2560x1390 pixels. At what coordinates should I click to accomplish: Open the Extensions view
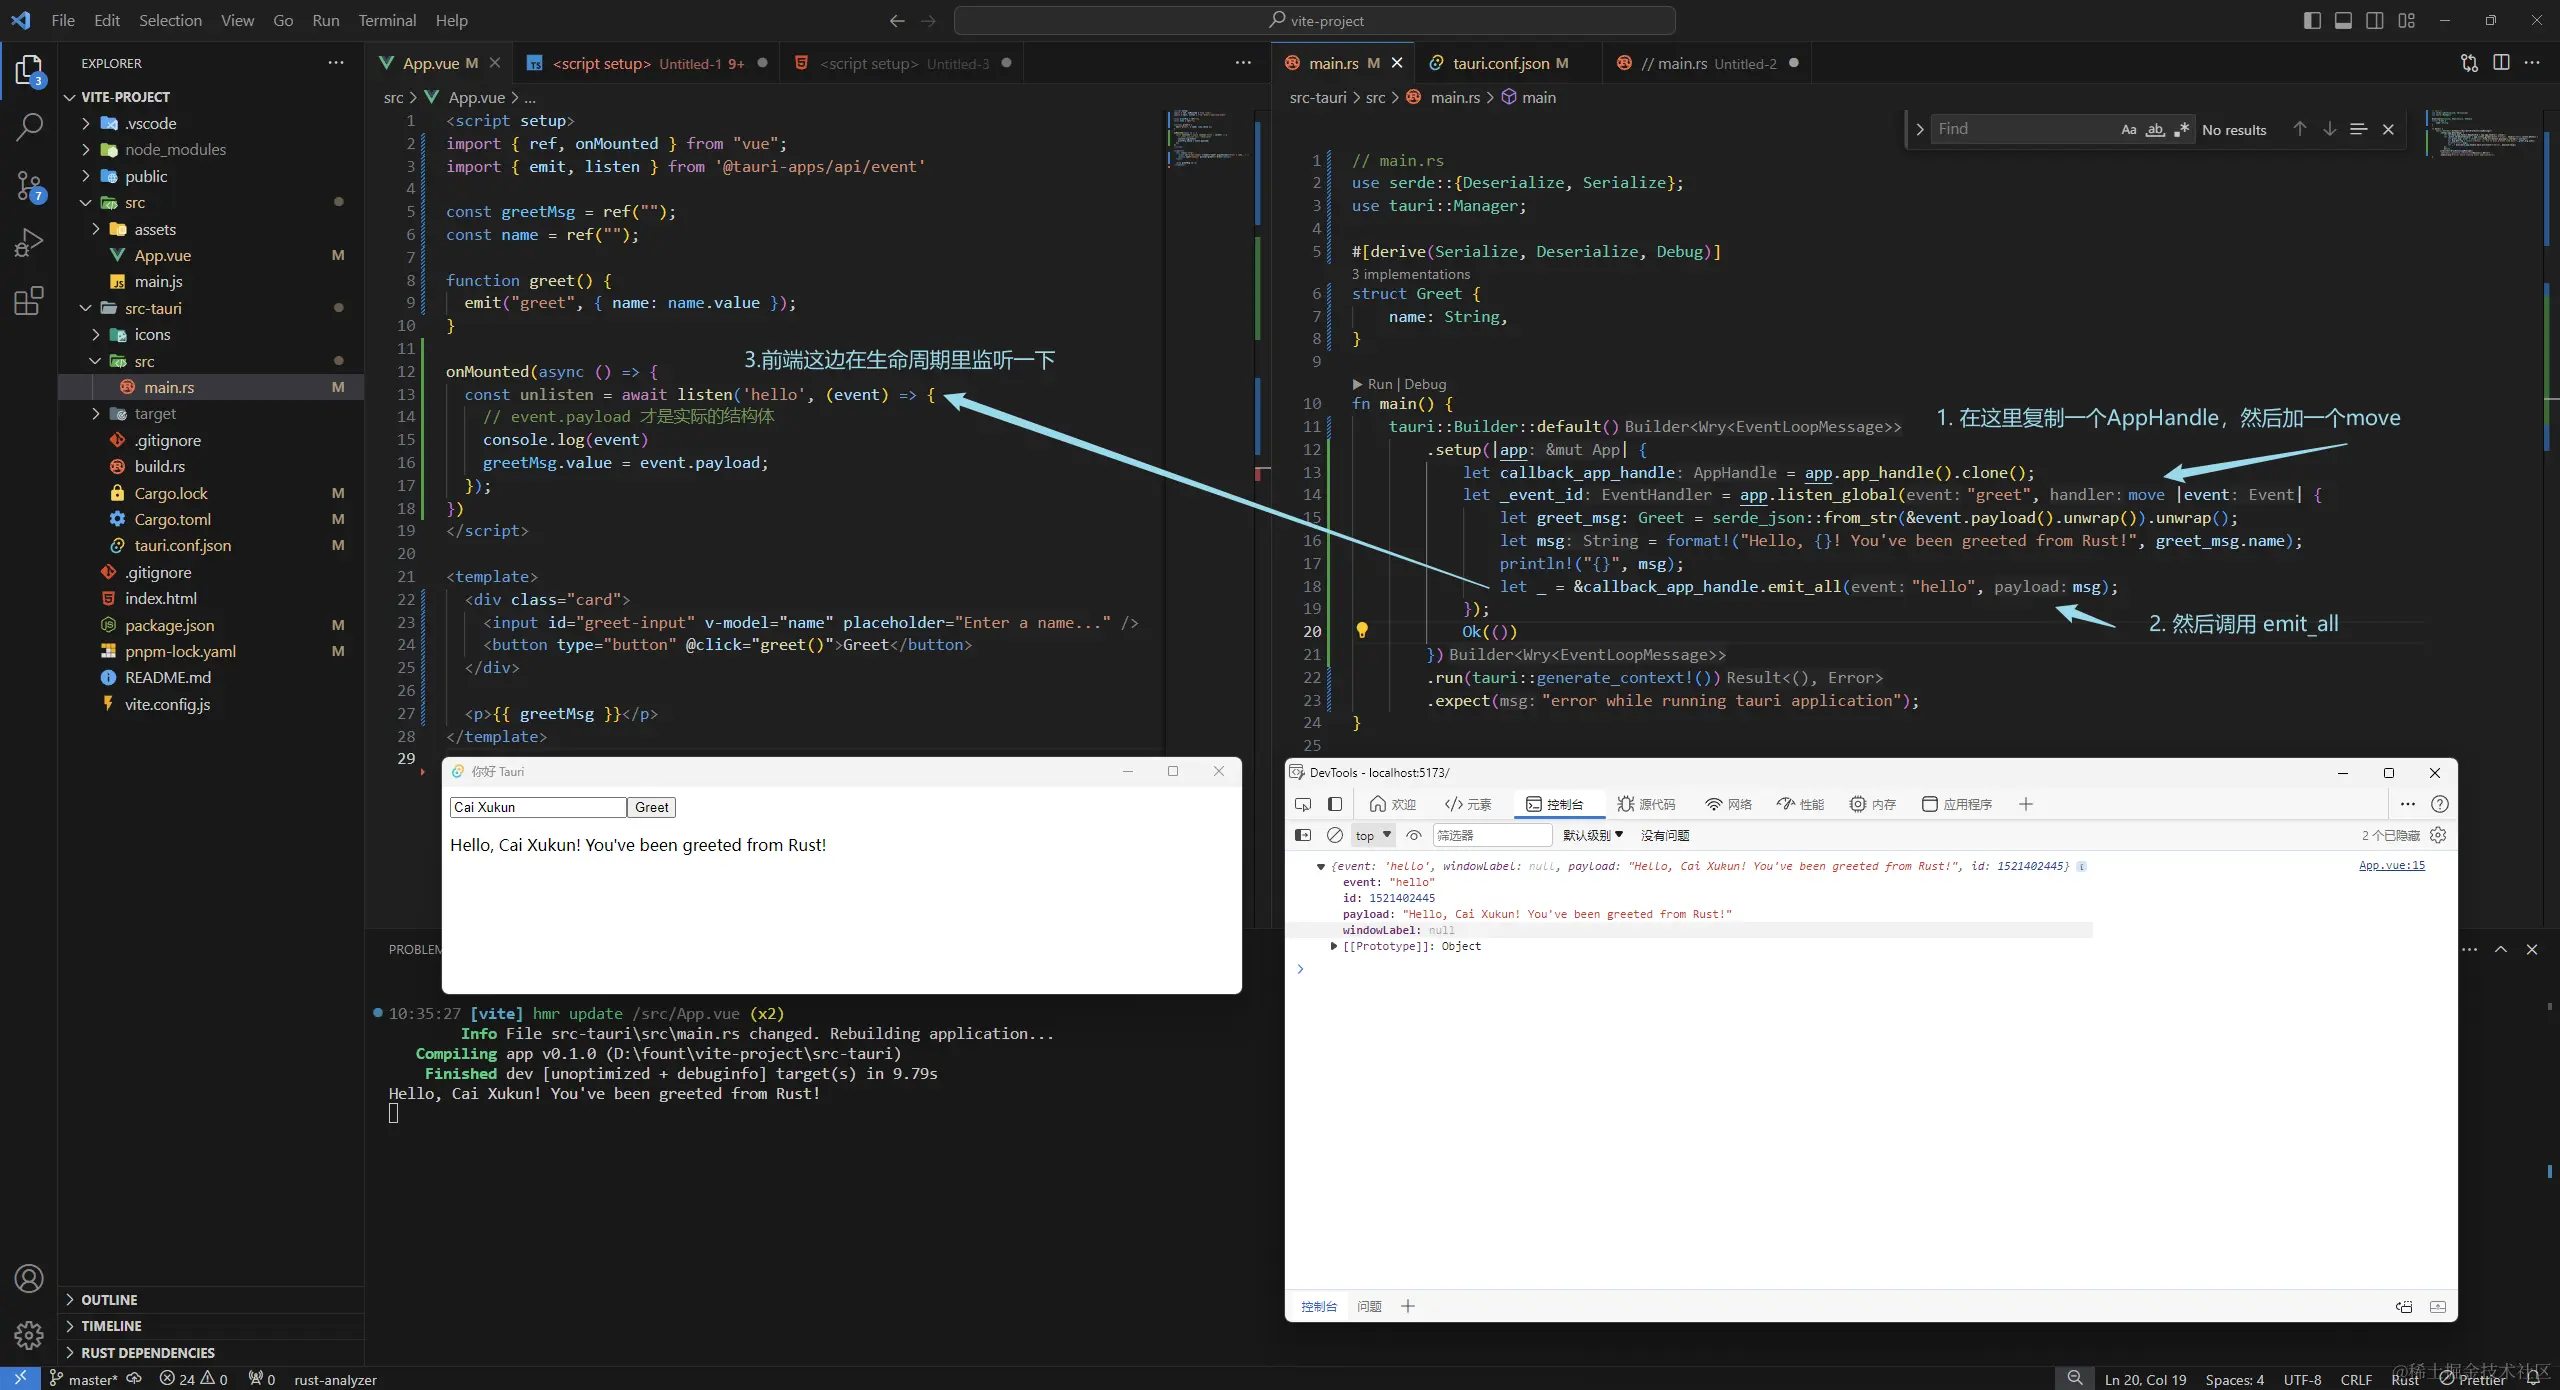pos(29,301)
